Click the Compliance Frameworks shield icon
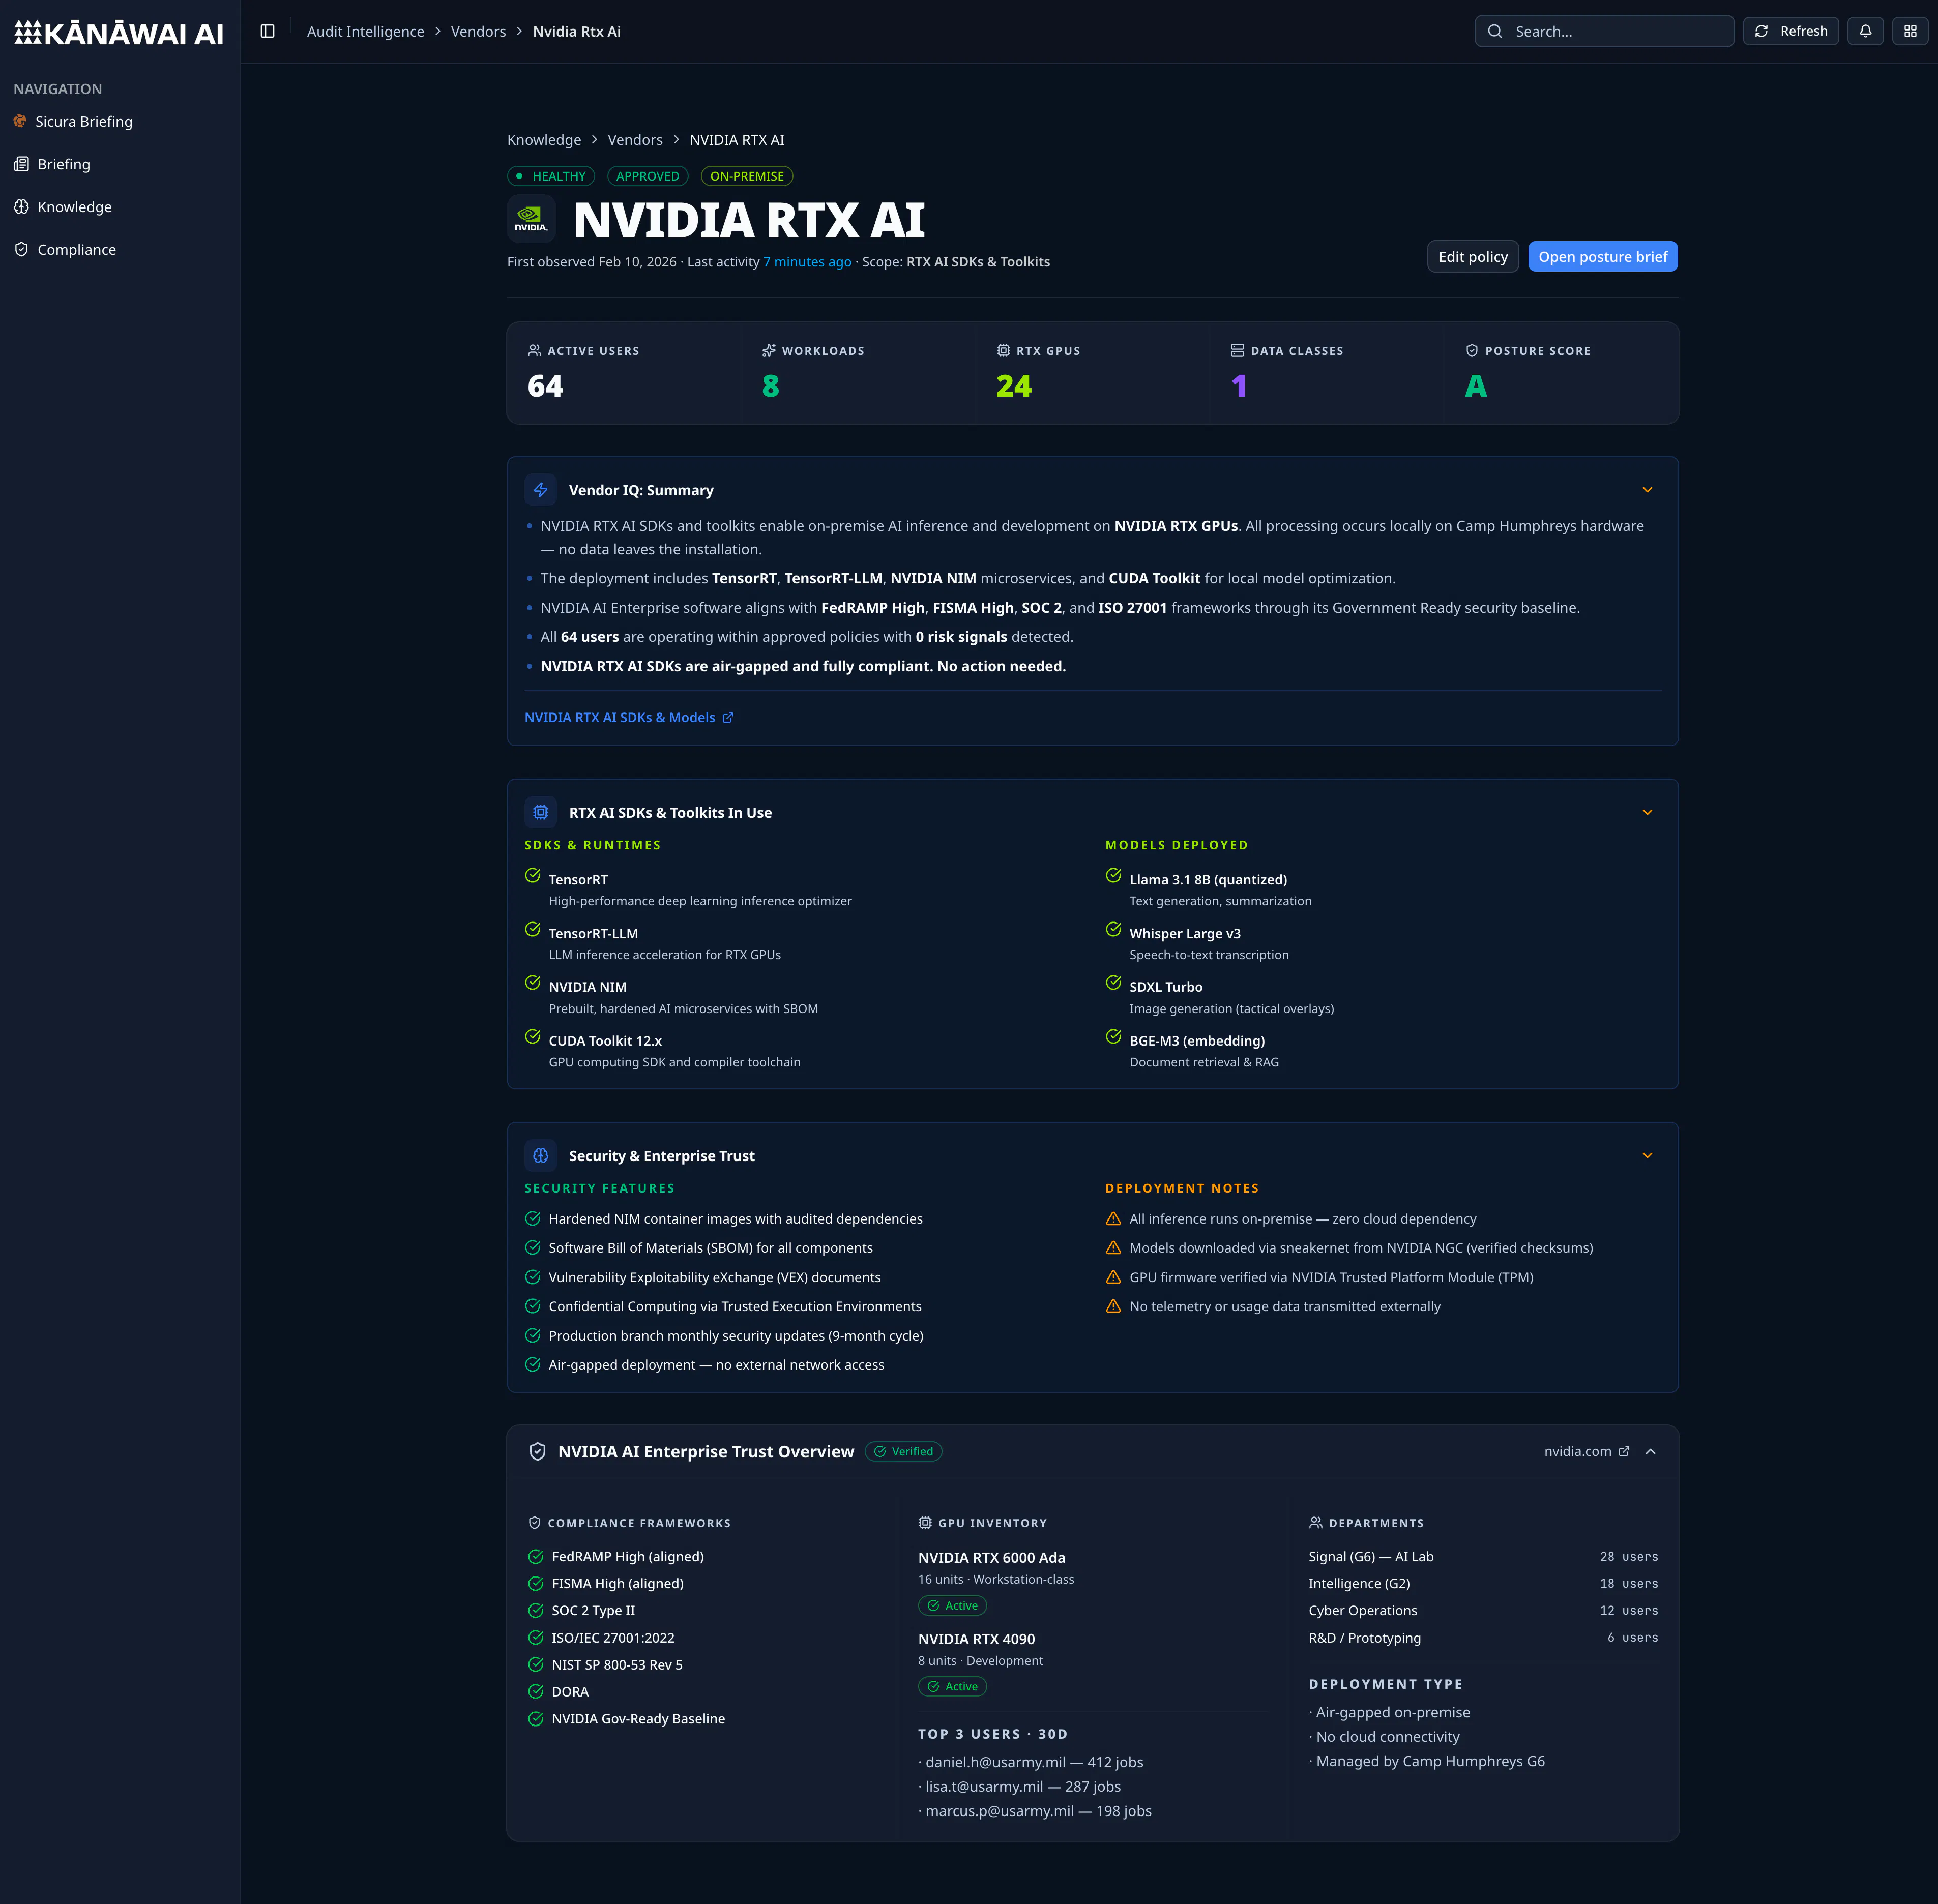This screenshot has height=1904, width=1938. coord(534,1522)
